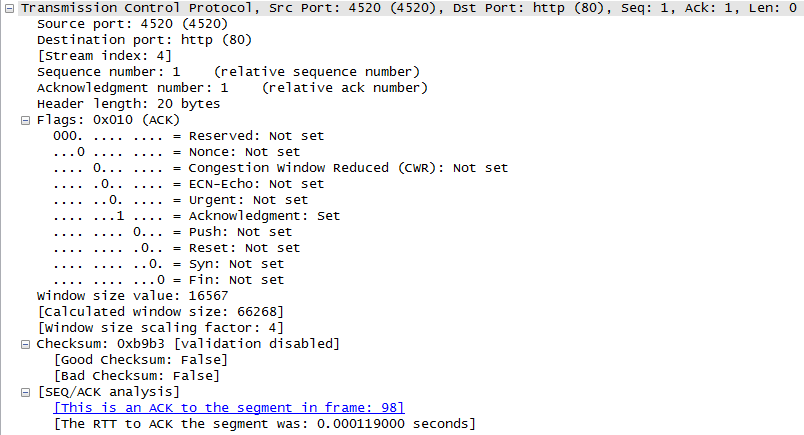Screen dimensions: 804x435
Task: Collapse the Checksum: 0xb9b3 section
Action: point(27,344)
